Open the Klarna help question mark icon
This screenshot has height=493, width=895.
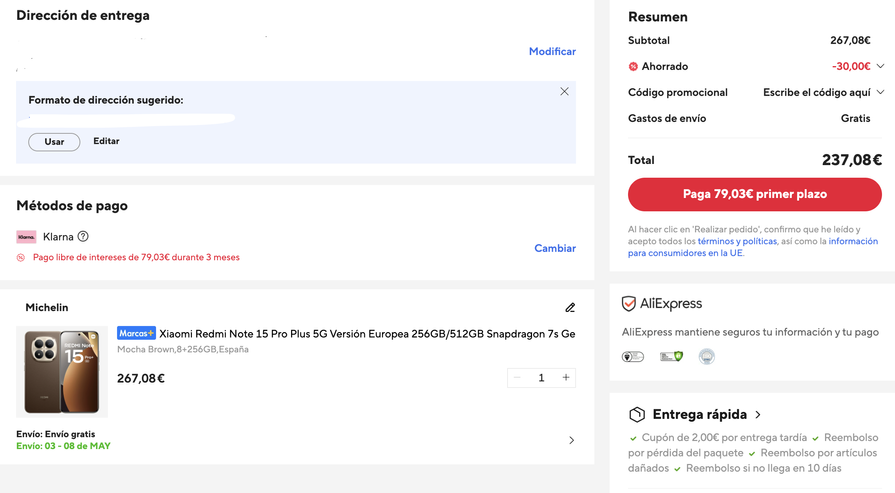click(83, 236)
